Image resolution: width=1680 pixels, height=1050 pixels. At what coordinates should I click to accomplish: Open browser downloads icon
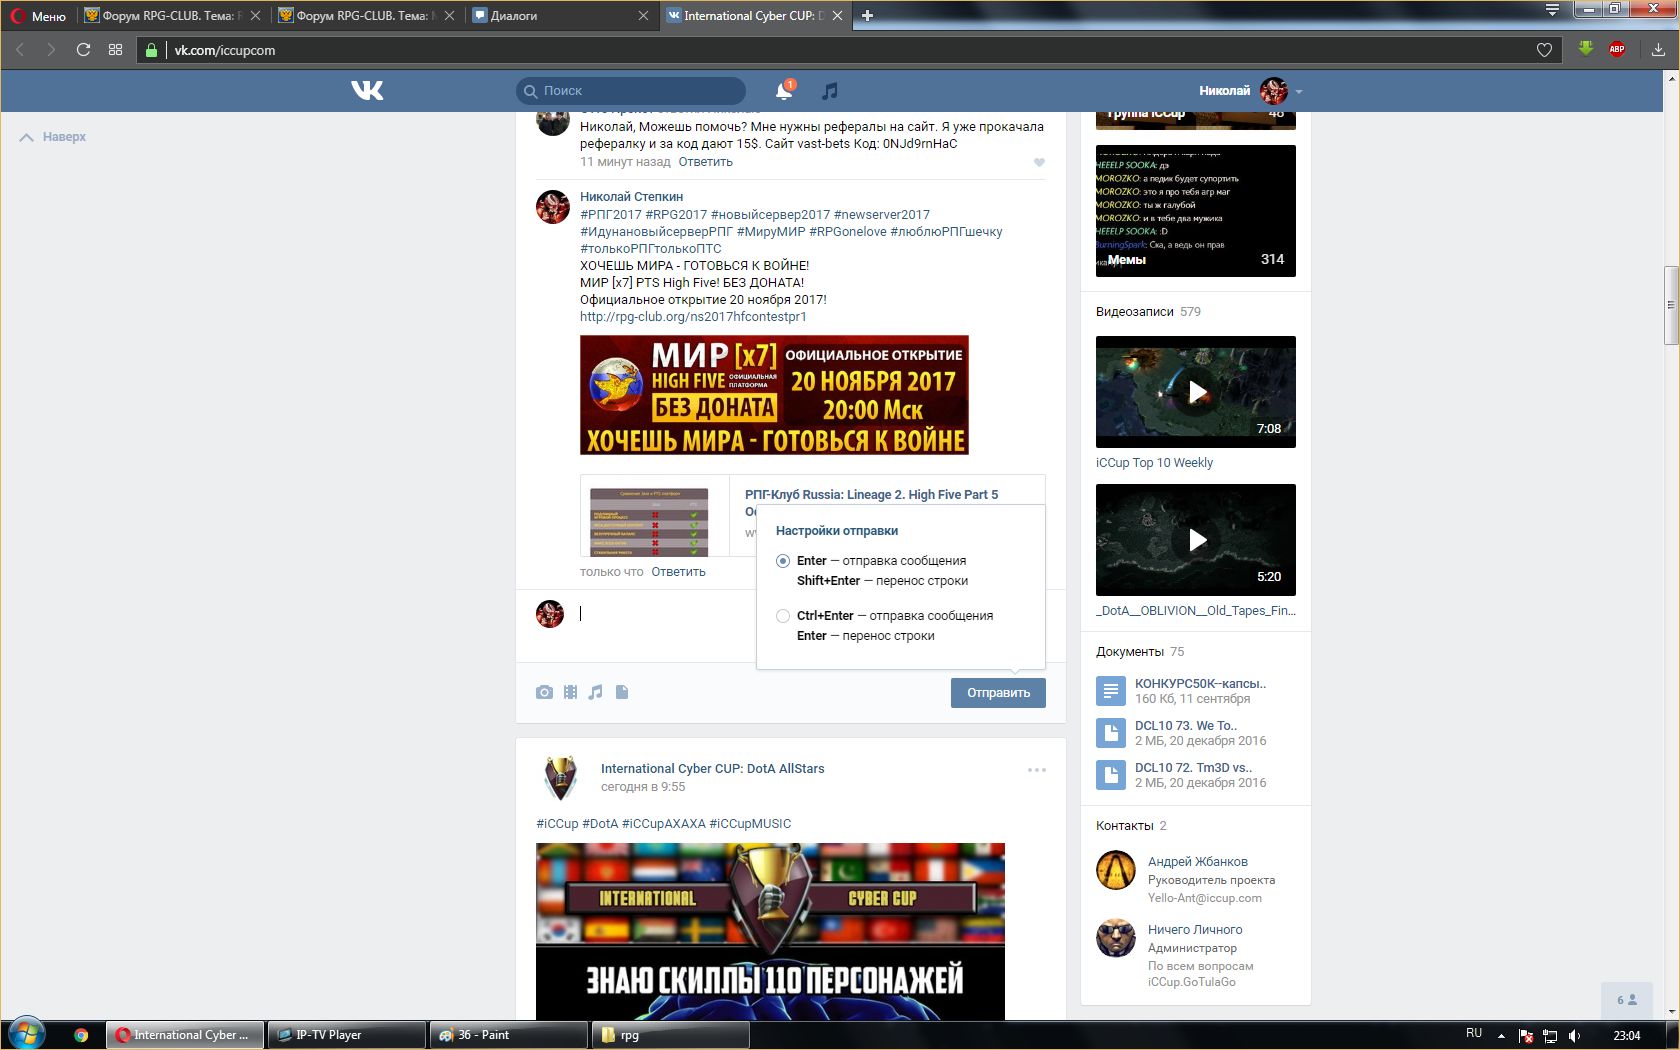click(x=1658, y=49)
